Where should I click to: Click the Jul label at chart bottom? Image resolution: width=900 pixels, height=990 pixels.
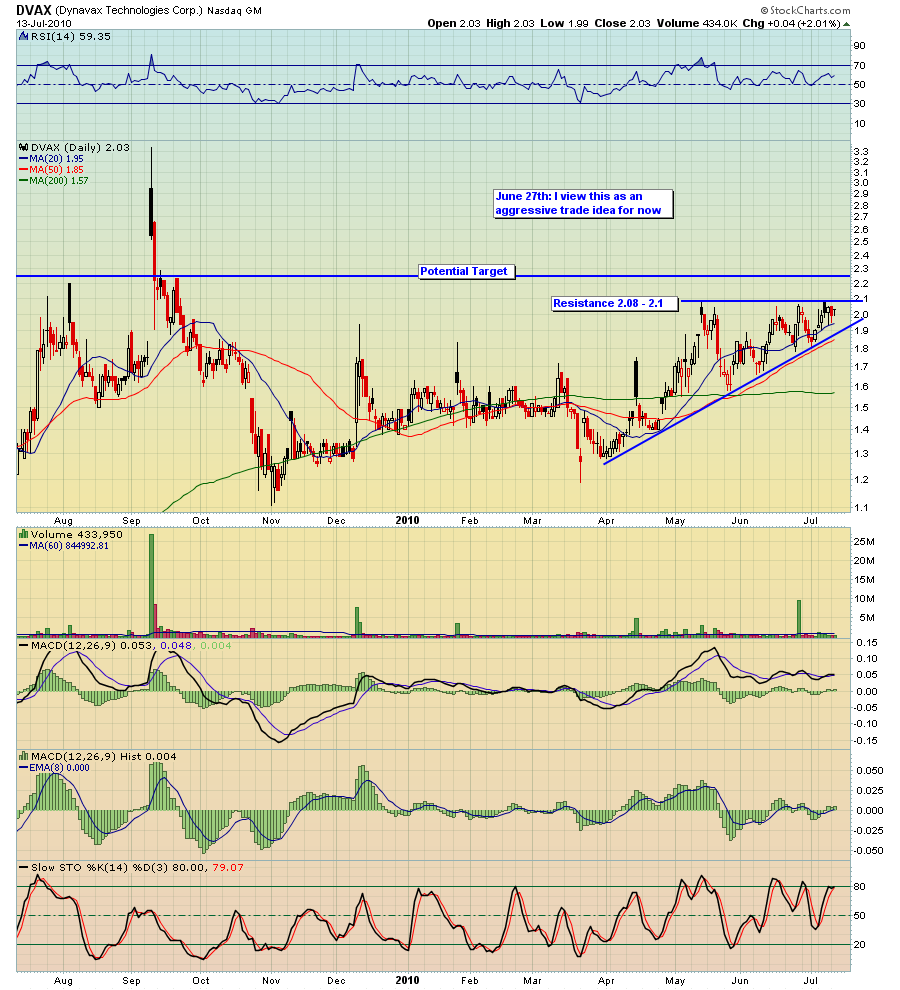(x=811, y=981)
